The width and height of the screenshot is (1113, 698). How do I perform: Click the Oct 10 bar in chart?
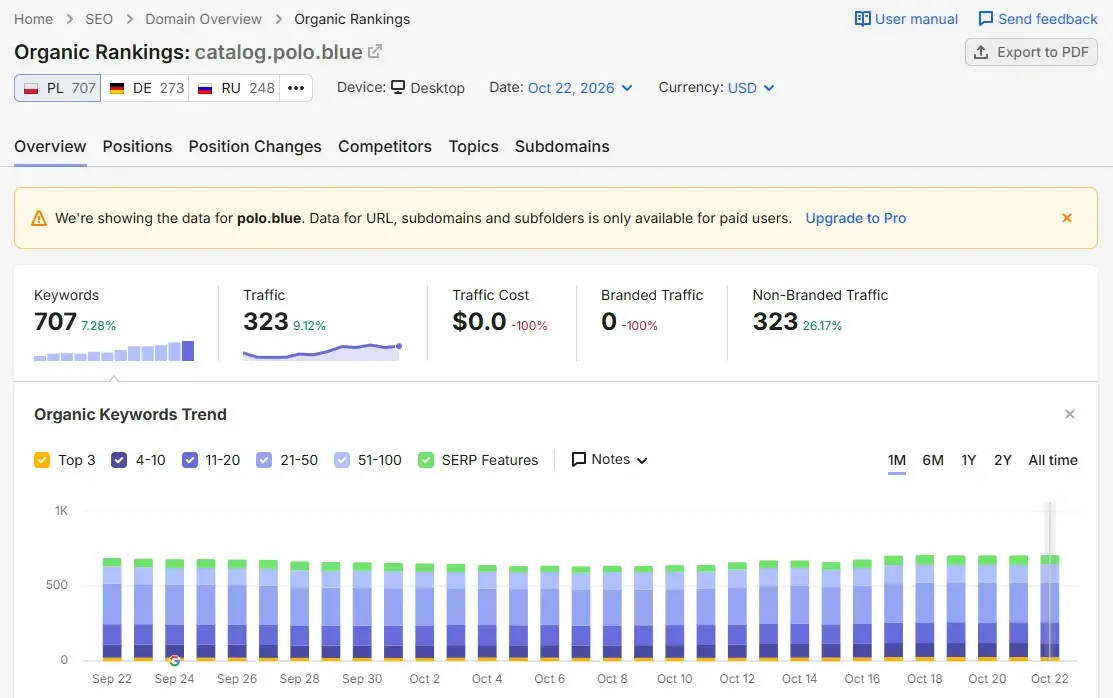pos(674,613)
